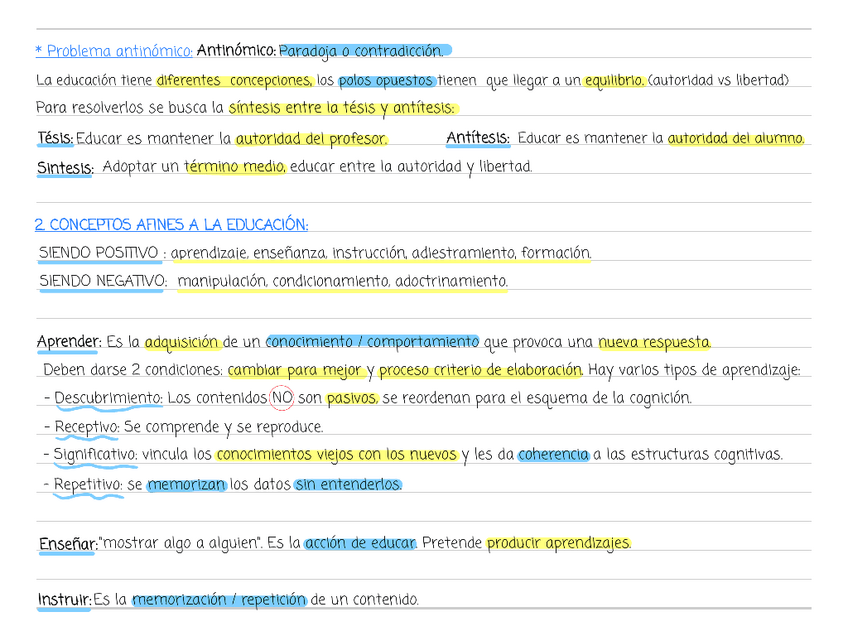Screen dimensions: 848x636
Task: Click the text "(autoridad vs libertad)"
Action: (718, 80)
